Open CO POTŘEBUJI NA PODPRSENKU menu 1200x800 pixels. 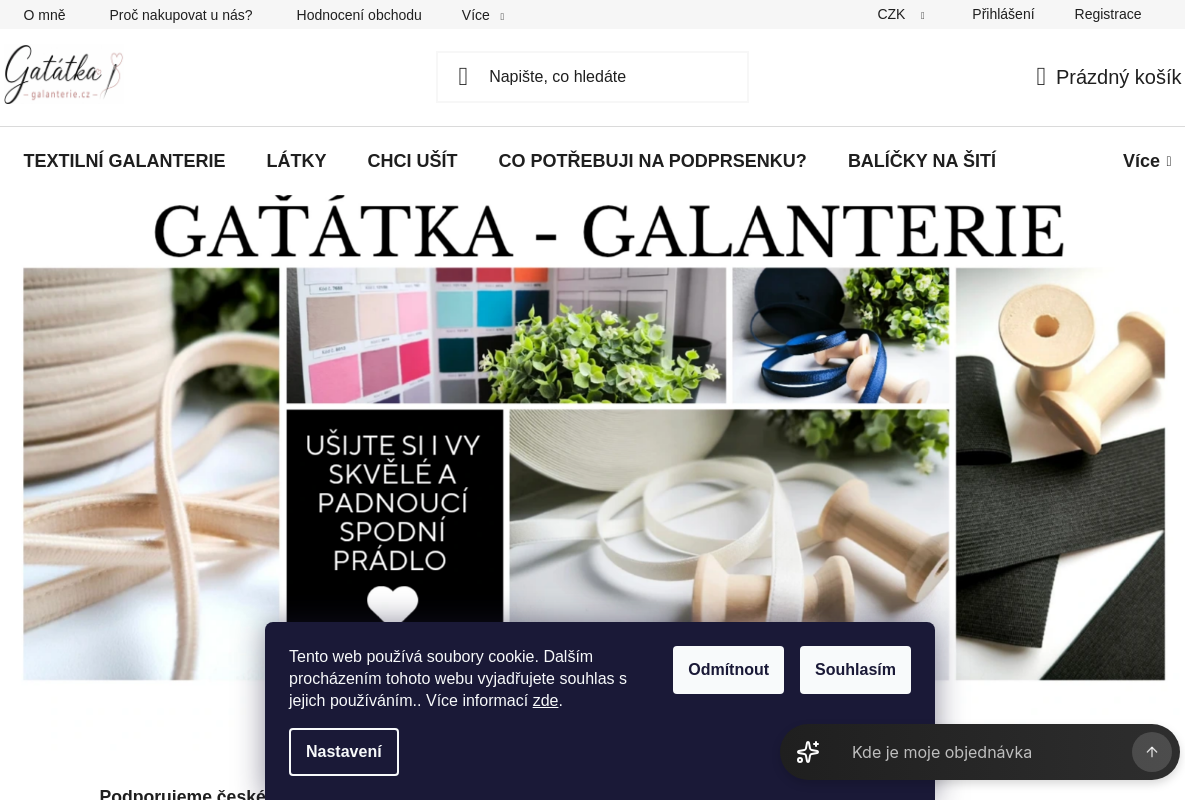(652, 161)
